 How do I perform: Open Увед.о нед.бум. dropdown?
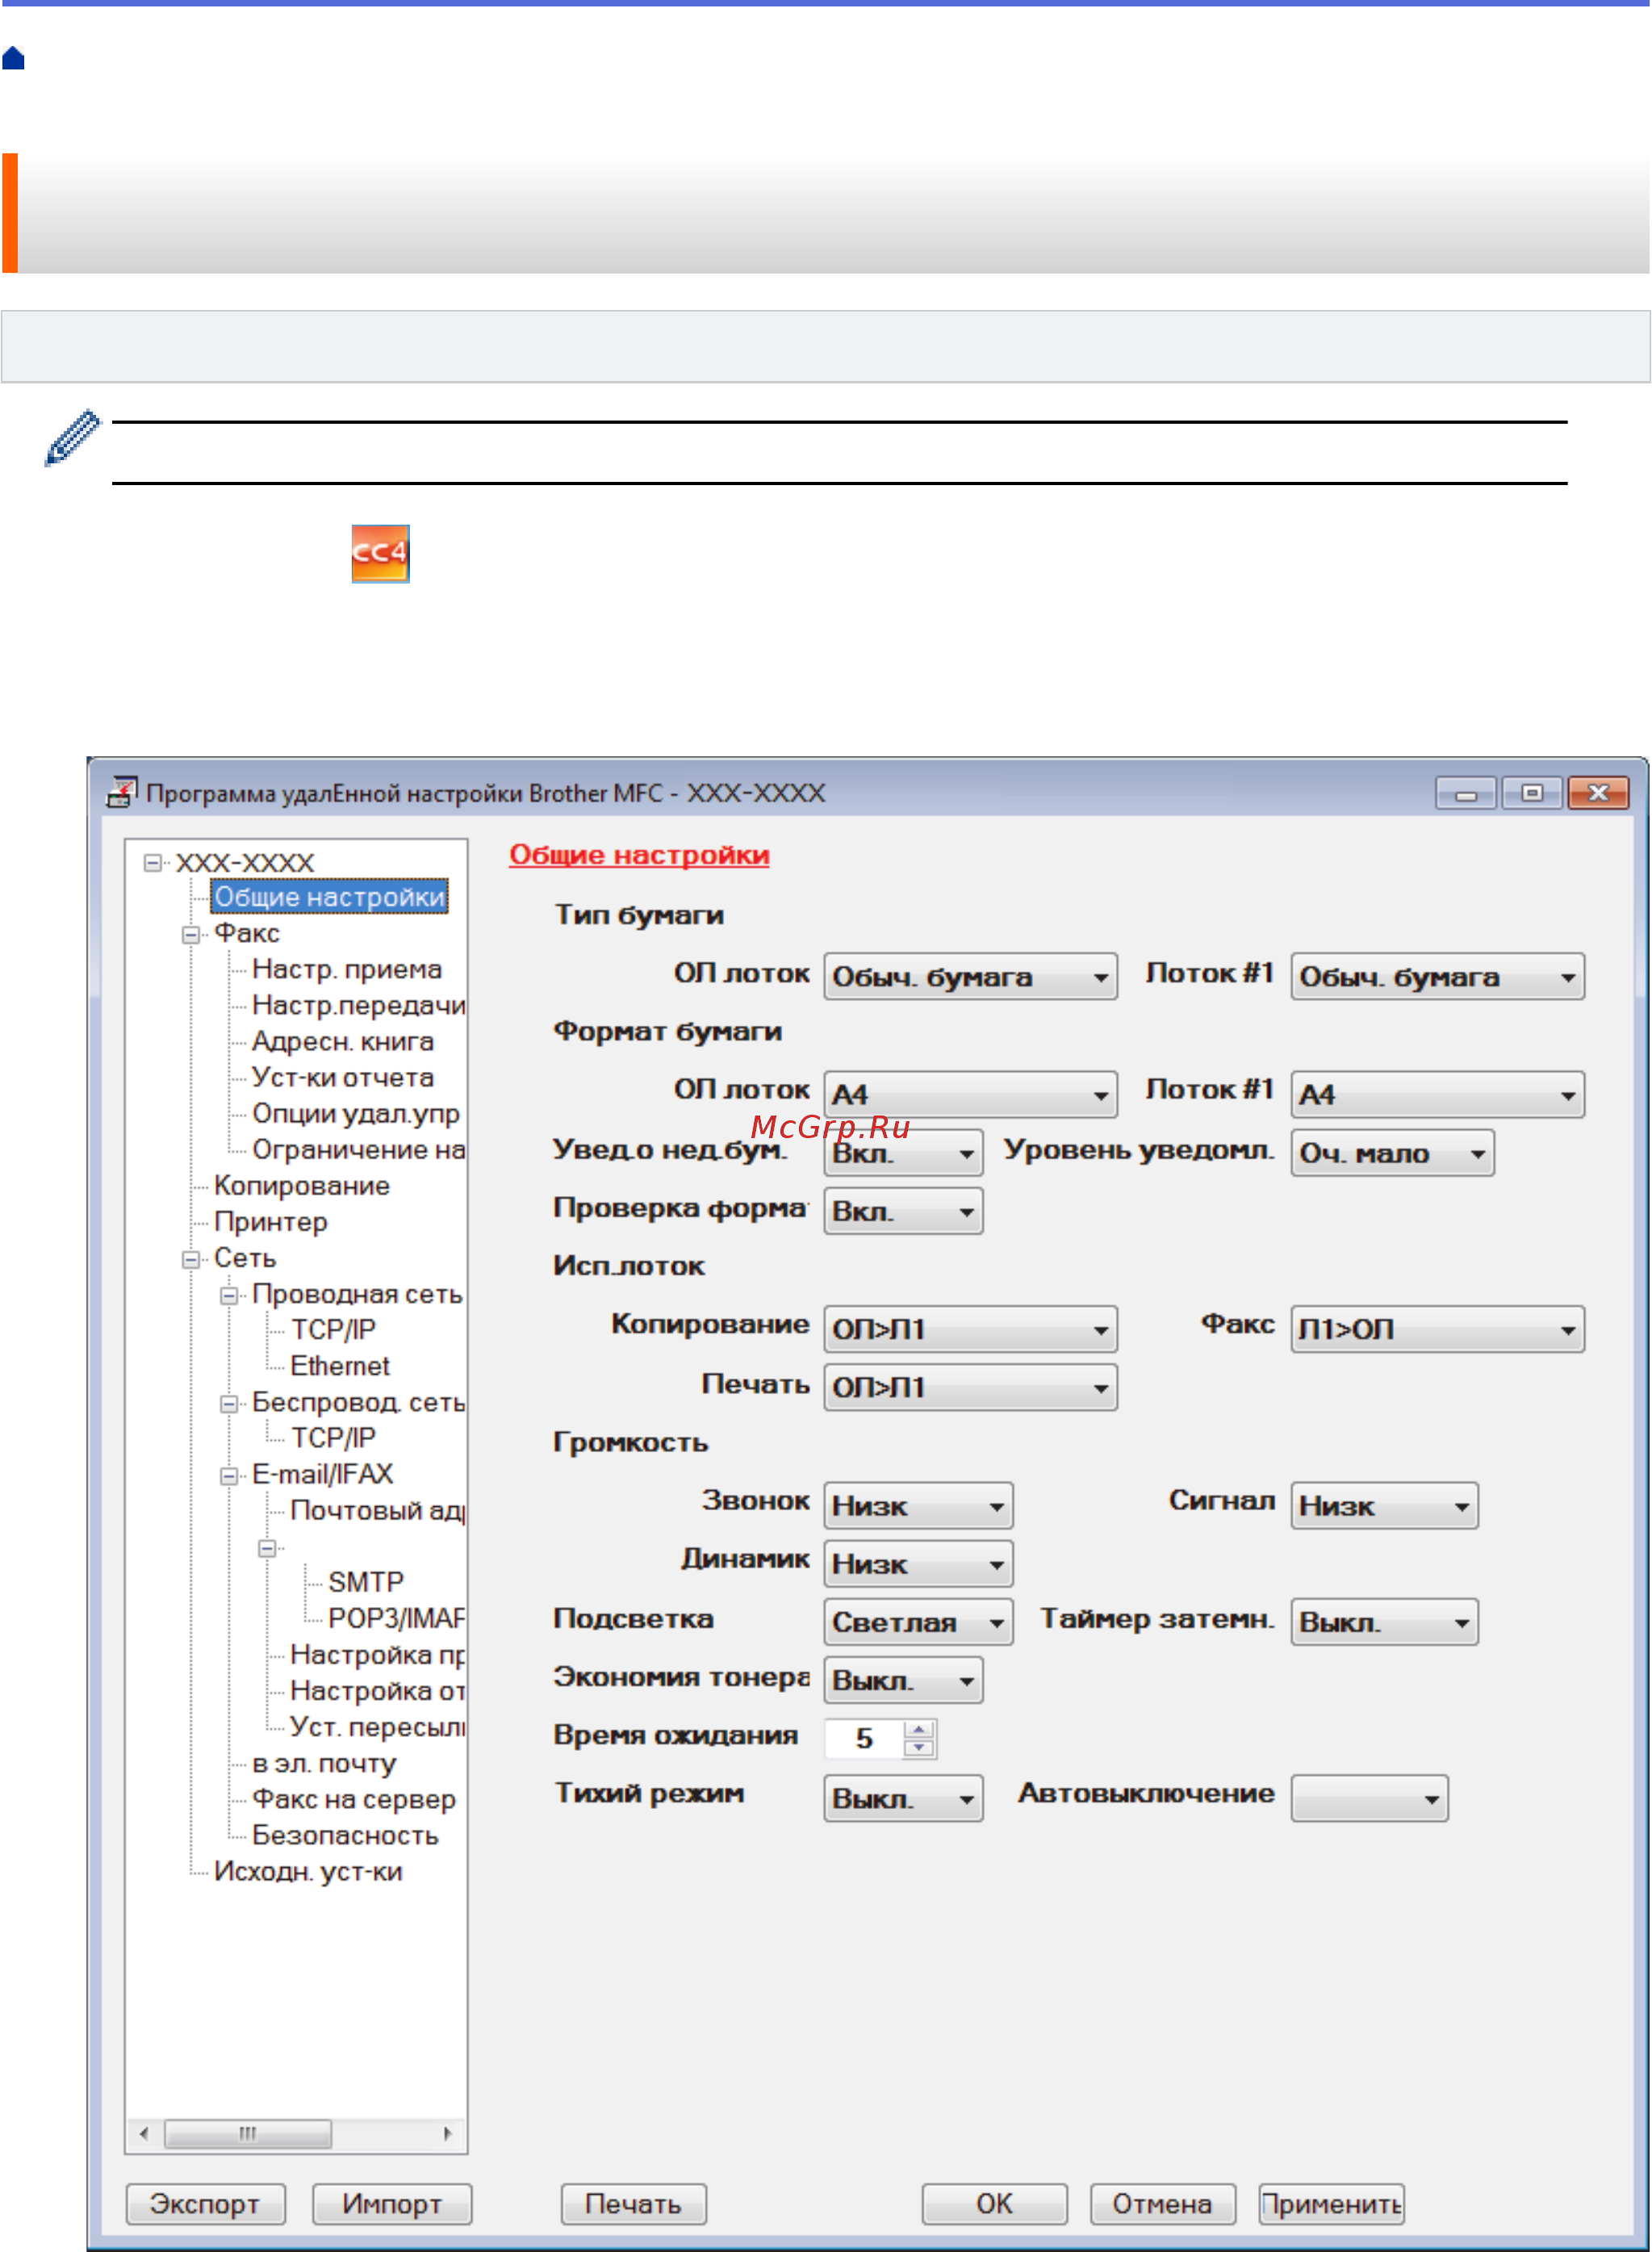(x=903, y=1153)
